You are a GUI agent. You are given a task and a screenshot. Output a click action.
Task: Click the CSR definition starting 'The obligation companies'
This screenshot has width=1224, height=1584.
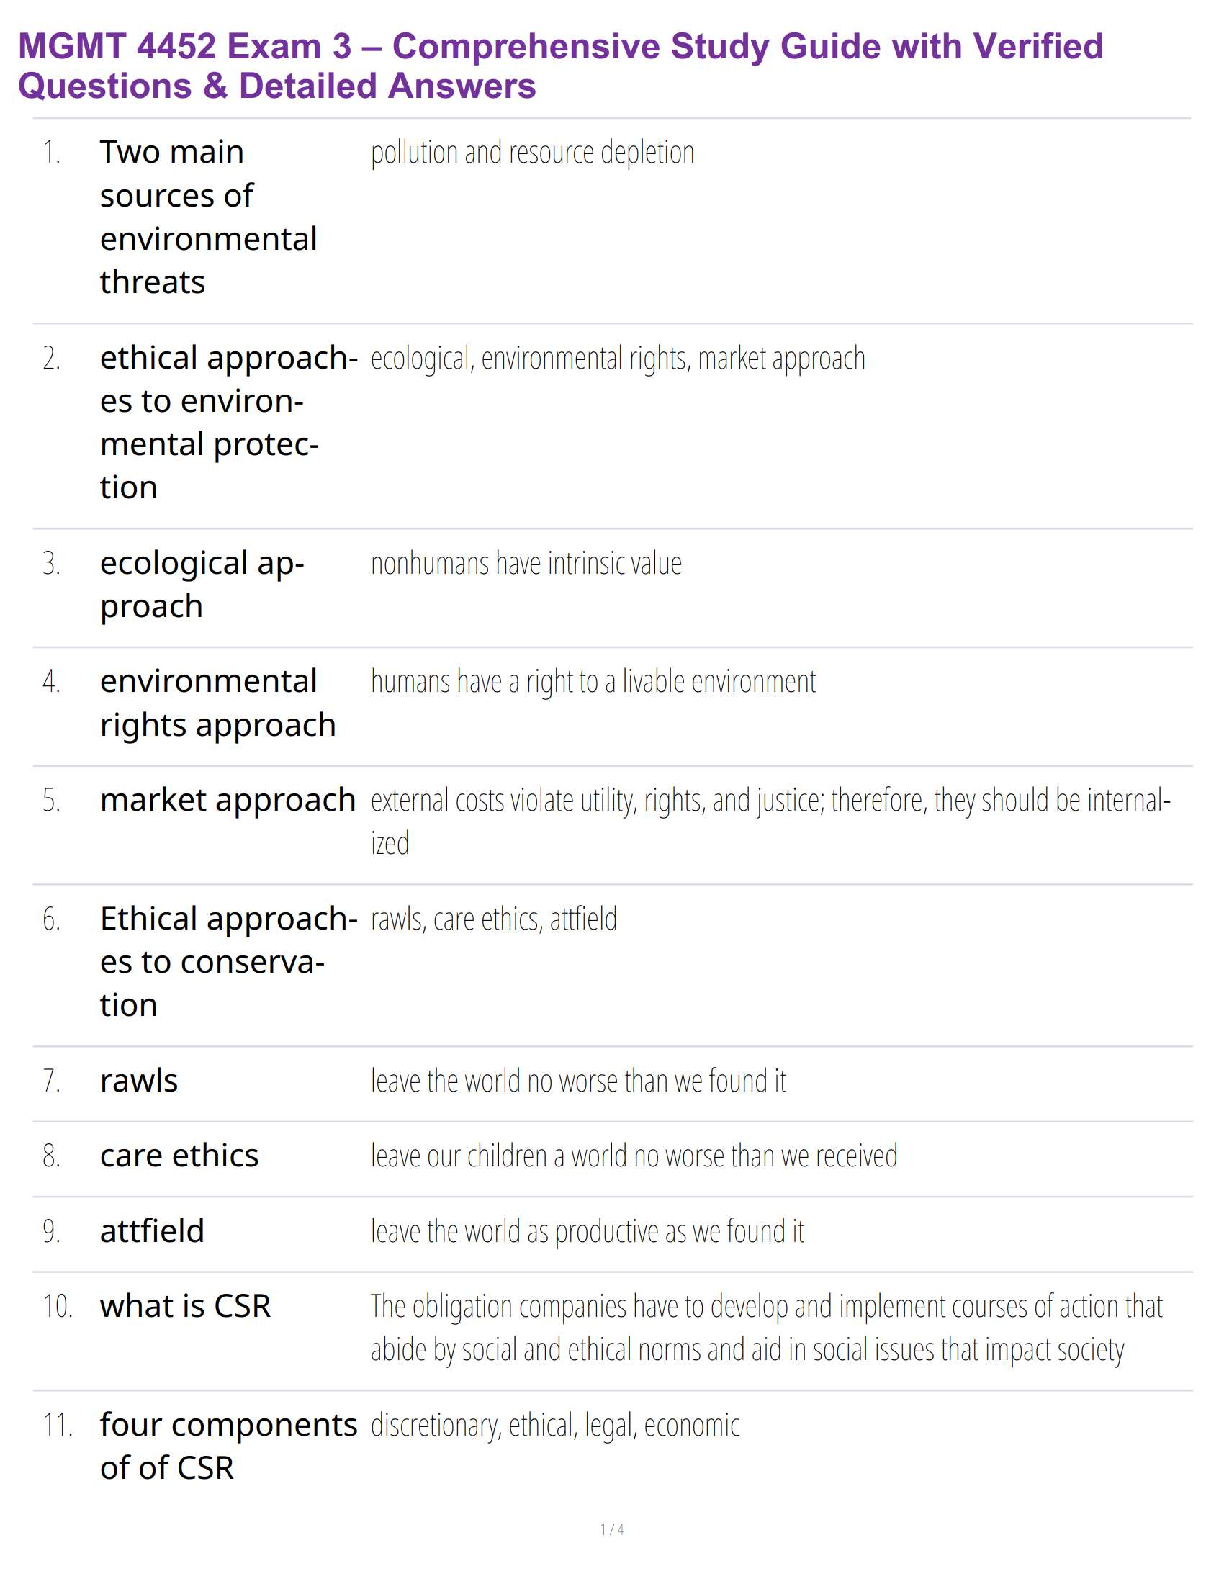point(767,1328)
